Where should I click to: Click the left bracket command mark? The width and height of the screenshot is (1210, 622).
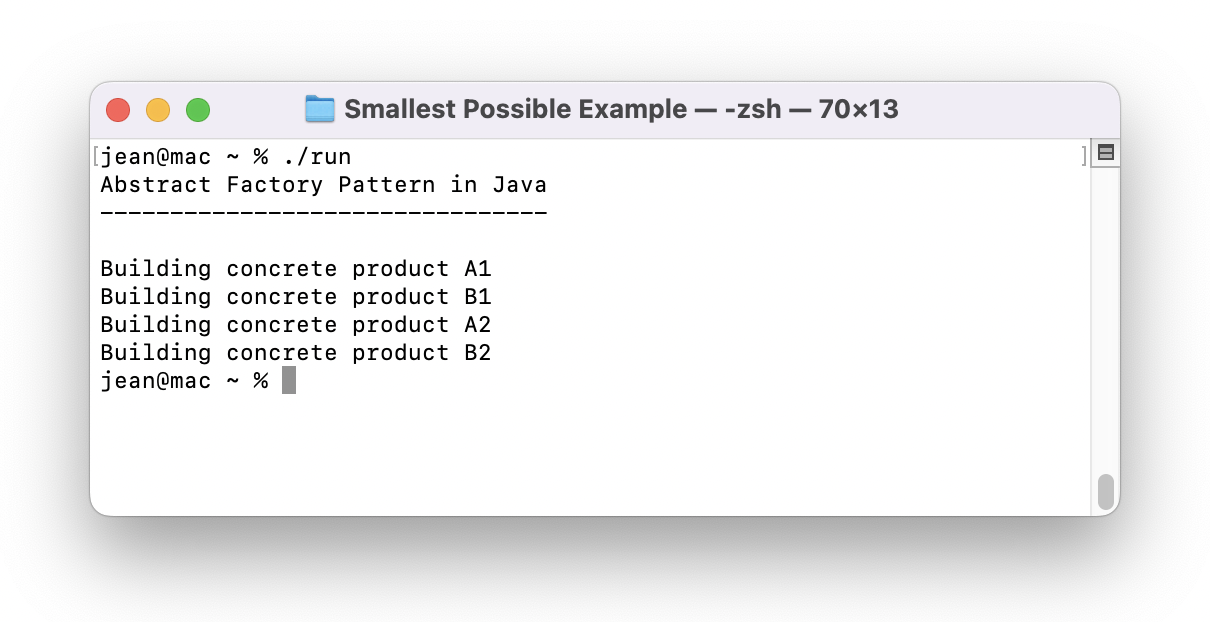click(95, 157)
